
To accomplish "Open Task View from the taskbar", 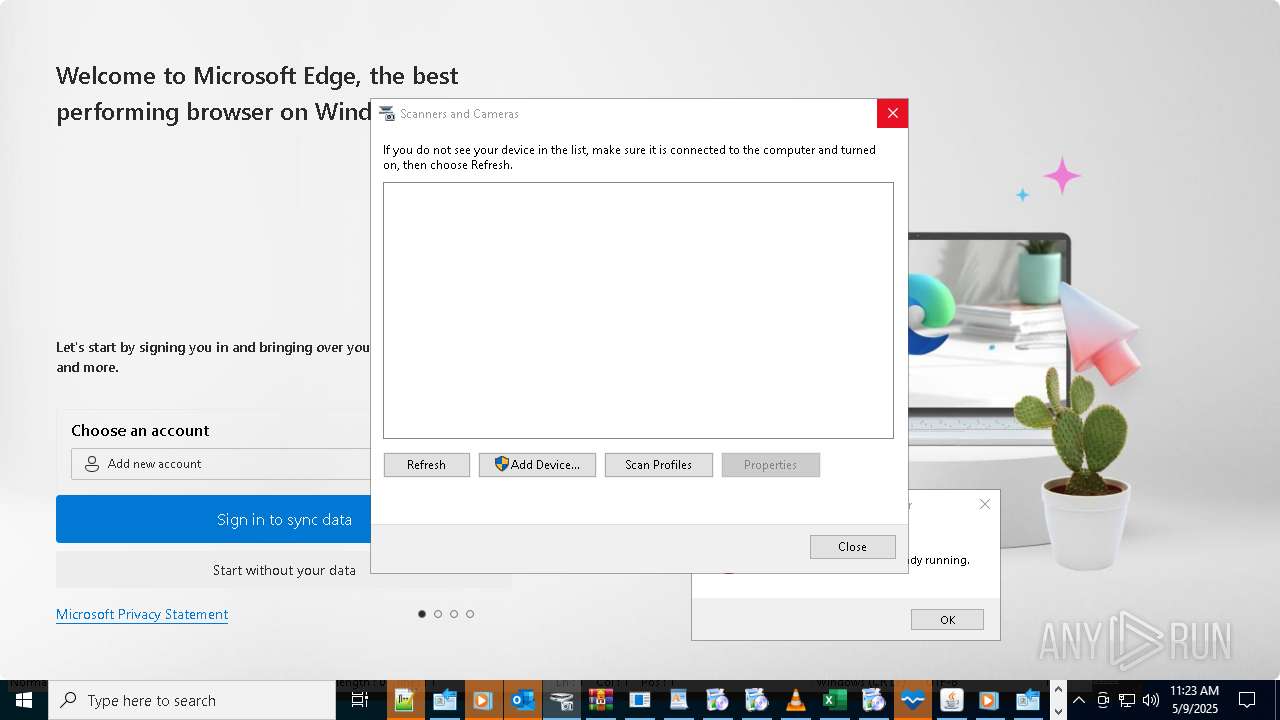I will pos(360,700).
